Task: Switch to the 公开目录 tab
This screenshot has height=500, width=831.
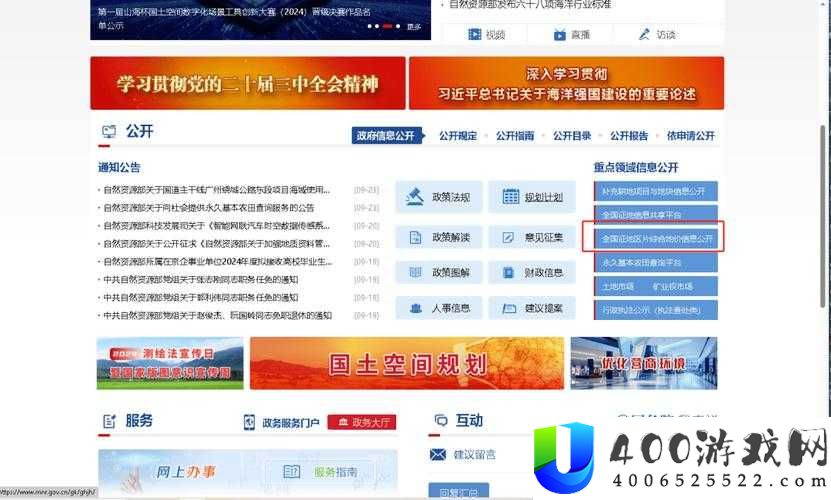Action: [x=572, y=136]
